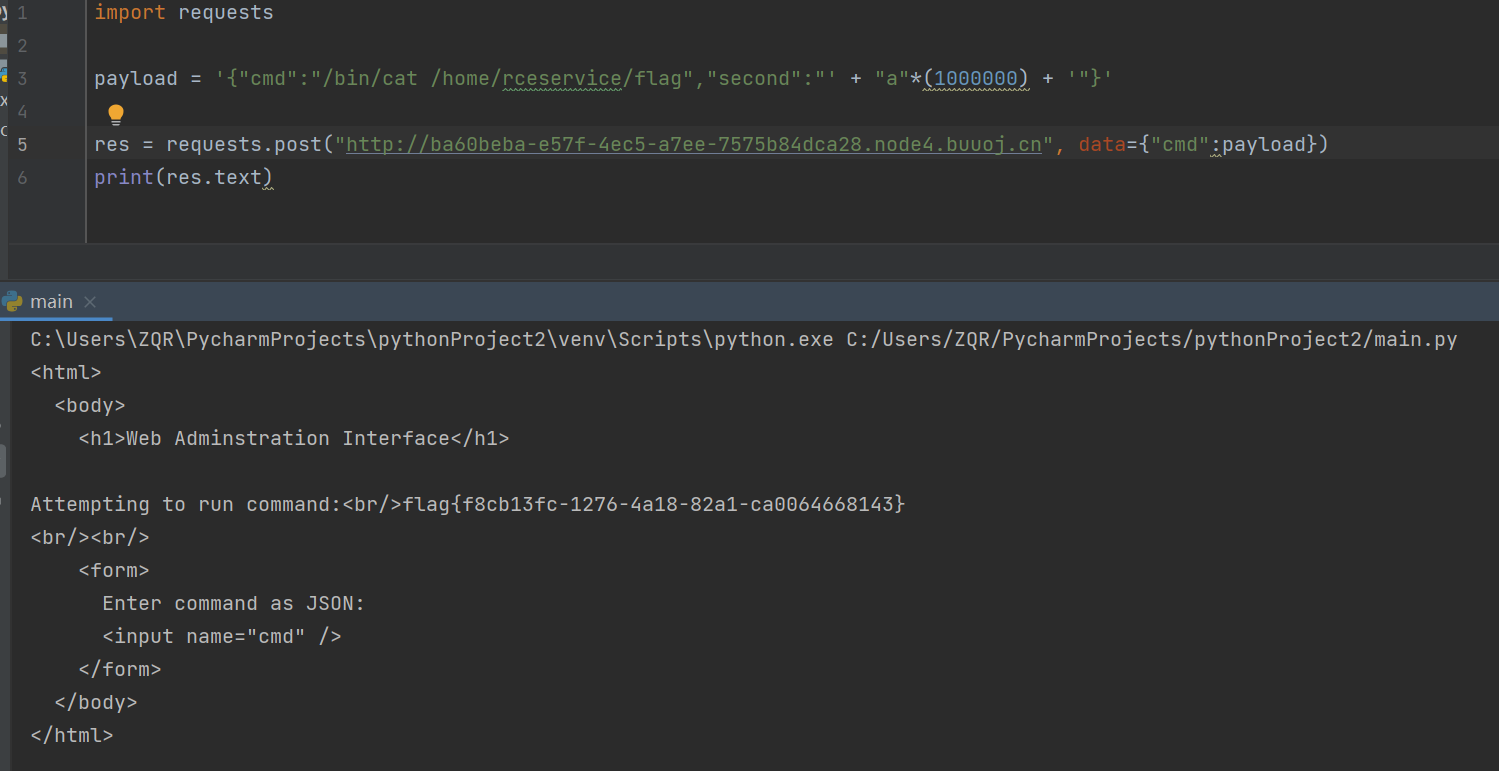Click 'rceservice' in the payload string
The width and height of the screenshot is (1499, 771).
pos(562,79)
